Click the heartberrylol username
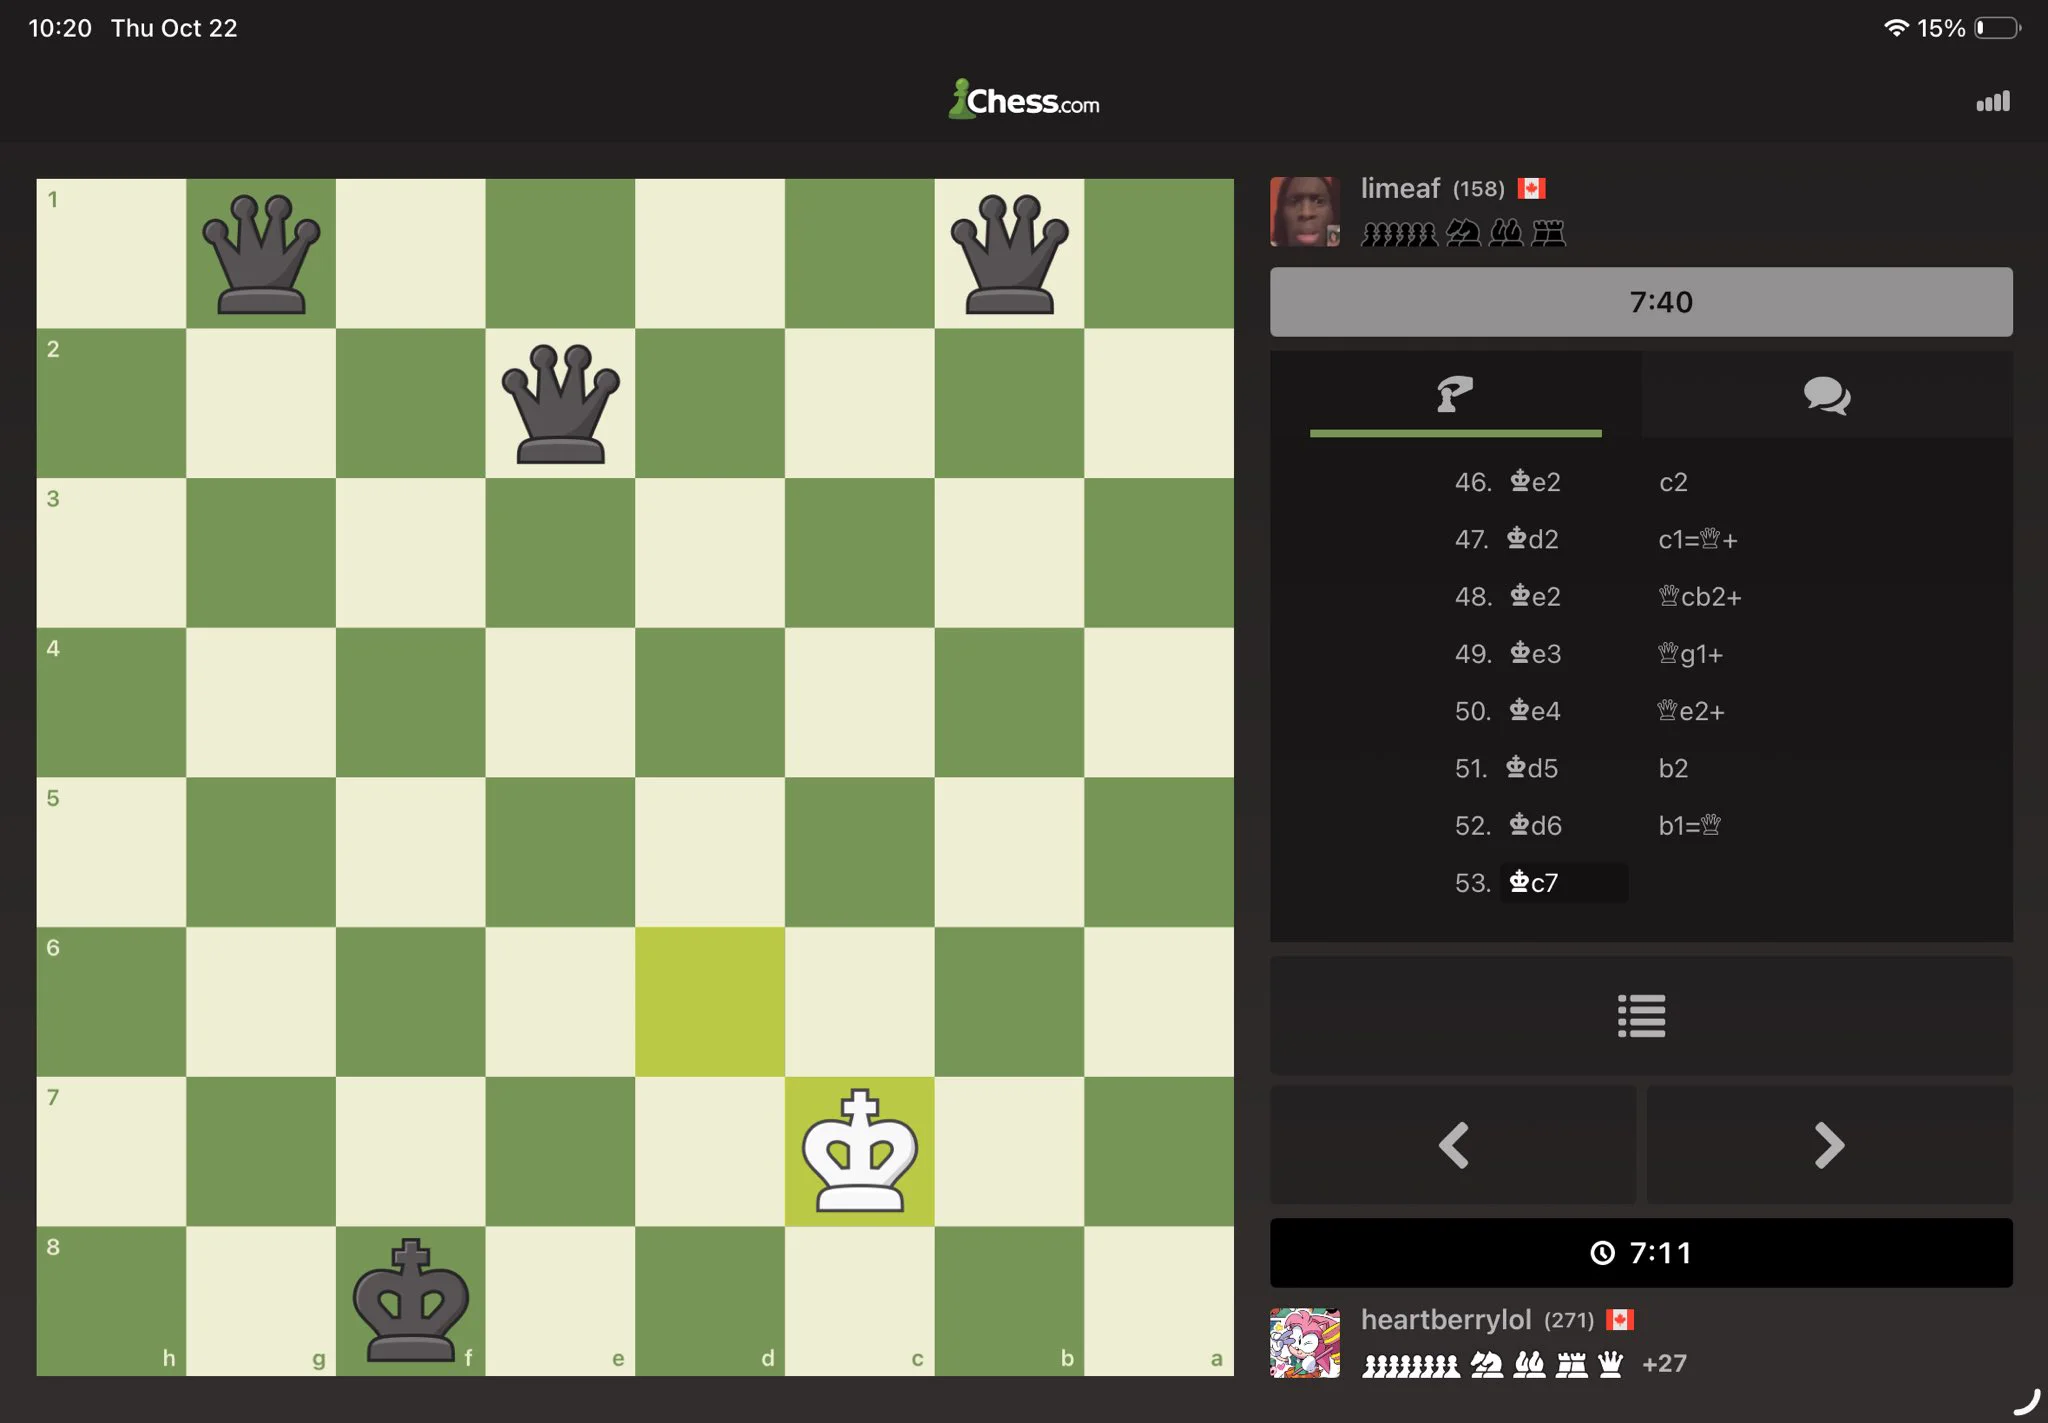 [1446, 1320]
